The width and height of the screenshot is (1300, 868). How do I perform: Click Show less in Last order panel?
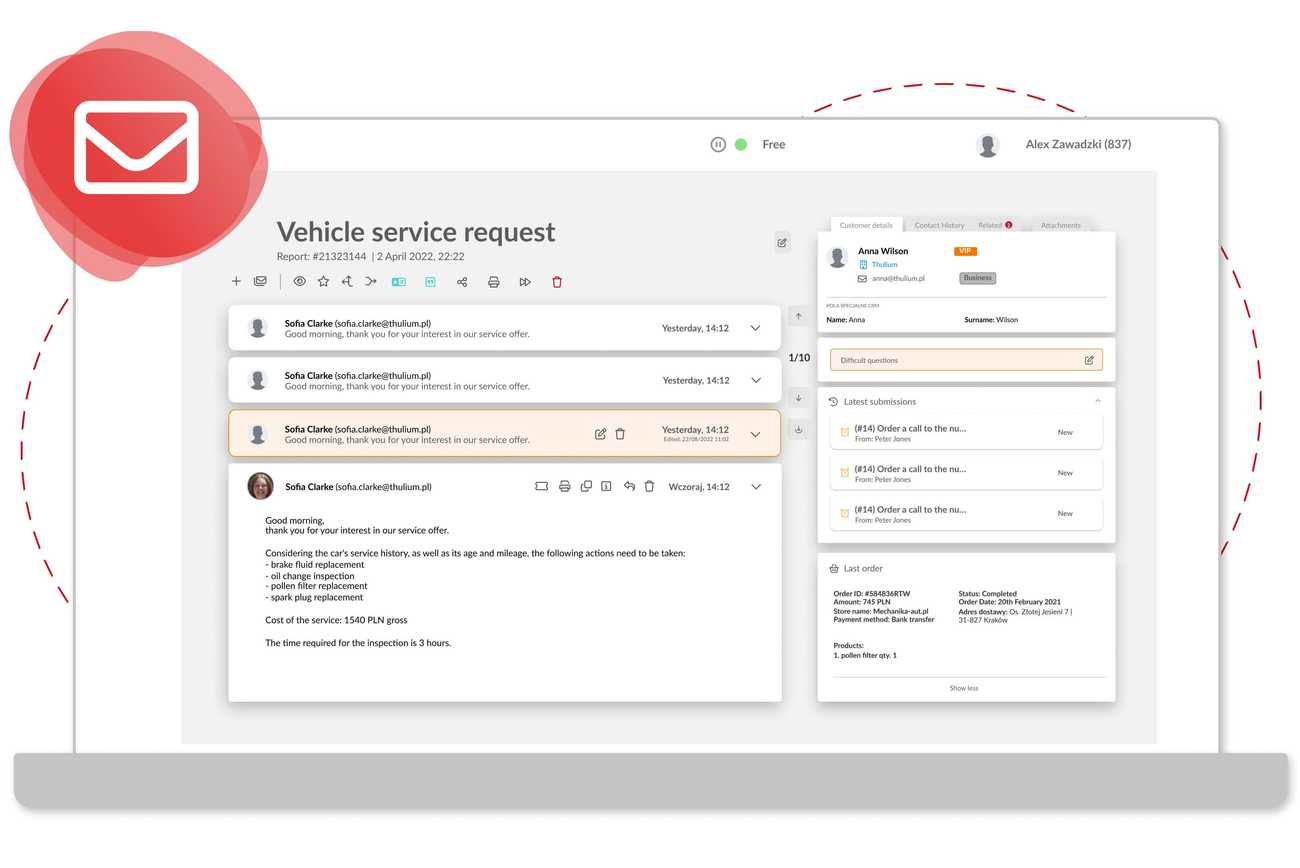(964, 688)
